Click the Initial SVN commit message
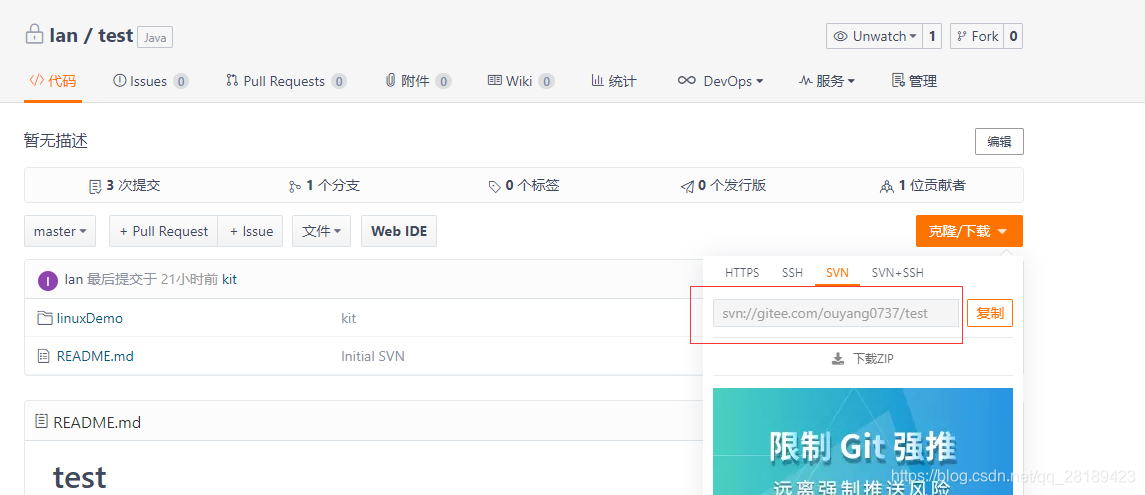Image resolution: width=1145 pixels, height=495 pixels. click(x=372, y=356)
